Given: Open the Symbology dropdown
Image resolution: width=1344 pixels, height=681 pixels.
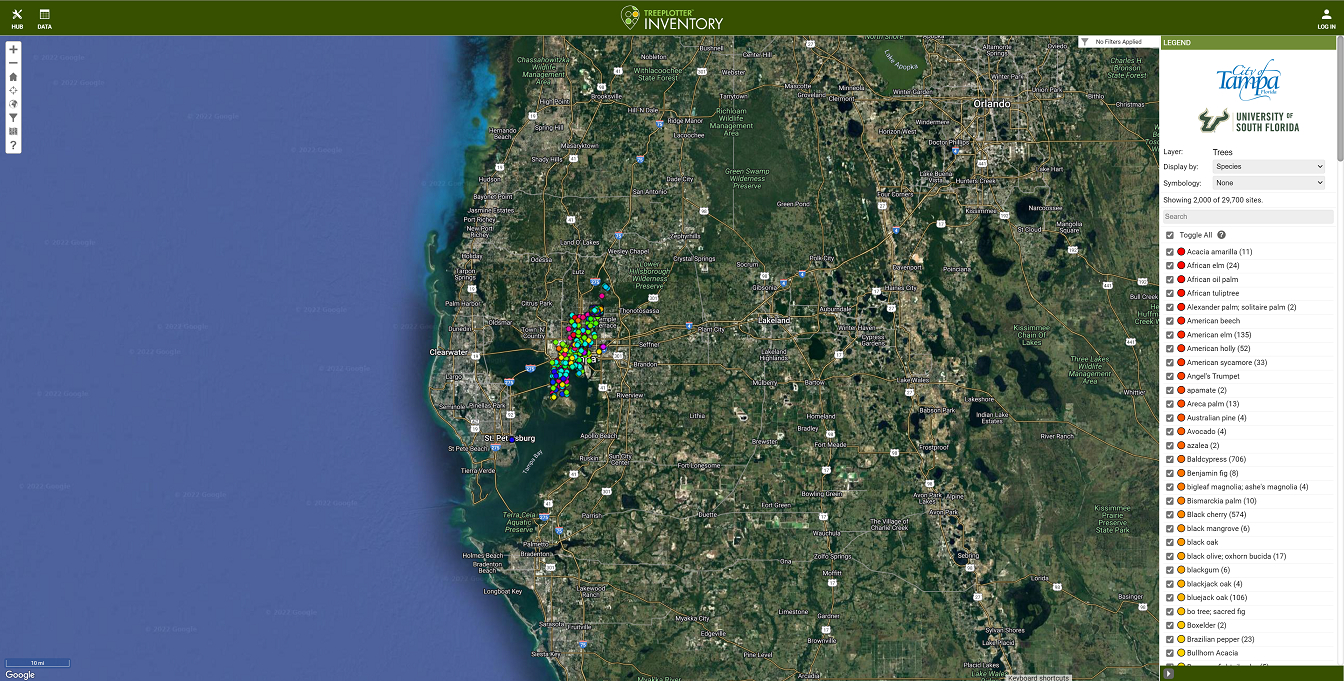Looking at the screenshot, I should coord(1268,183).
